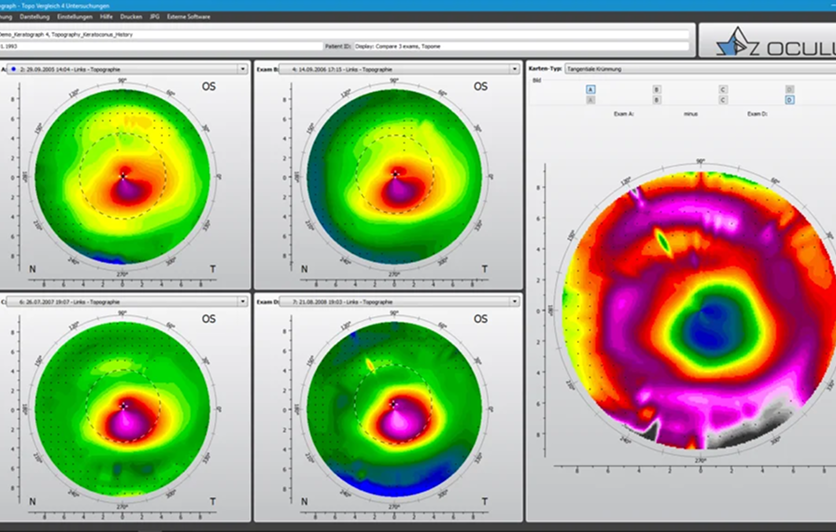The width and height of the screenshot is (836, 532).
Task: Select image B in the bottom Bild row
Action: (657, 100)
